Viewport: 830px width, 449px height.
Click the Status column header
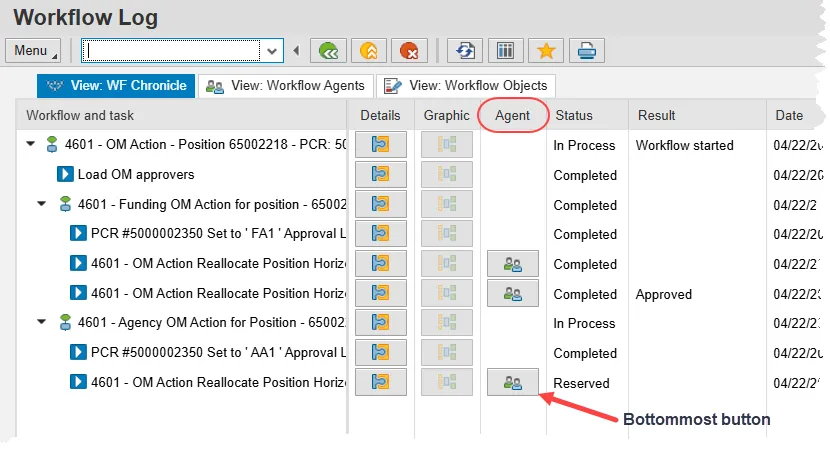coord(588,115)
